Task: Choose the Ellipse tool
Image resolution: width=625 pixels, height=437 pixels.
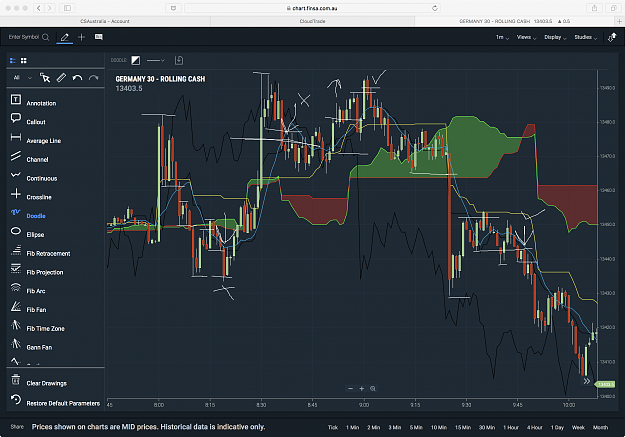Action: tap(27, 233)
